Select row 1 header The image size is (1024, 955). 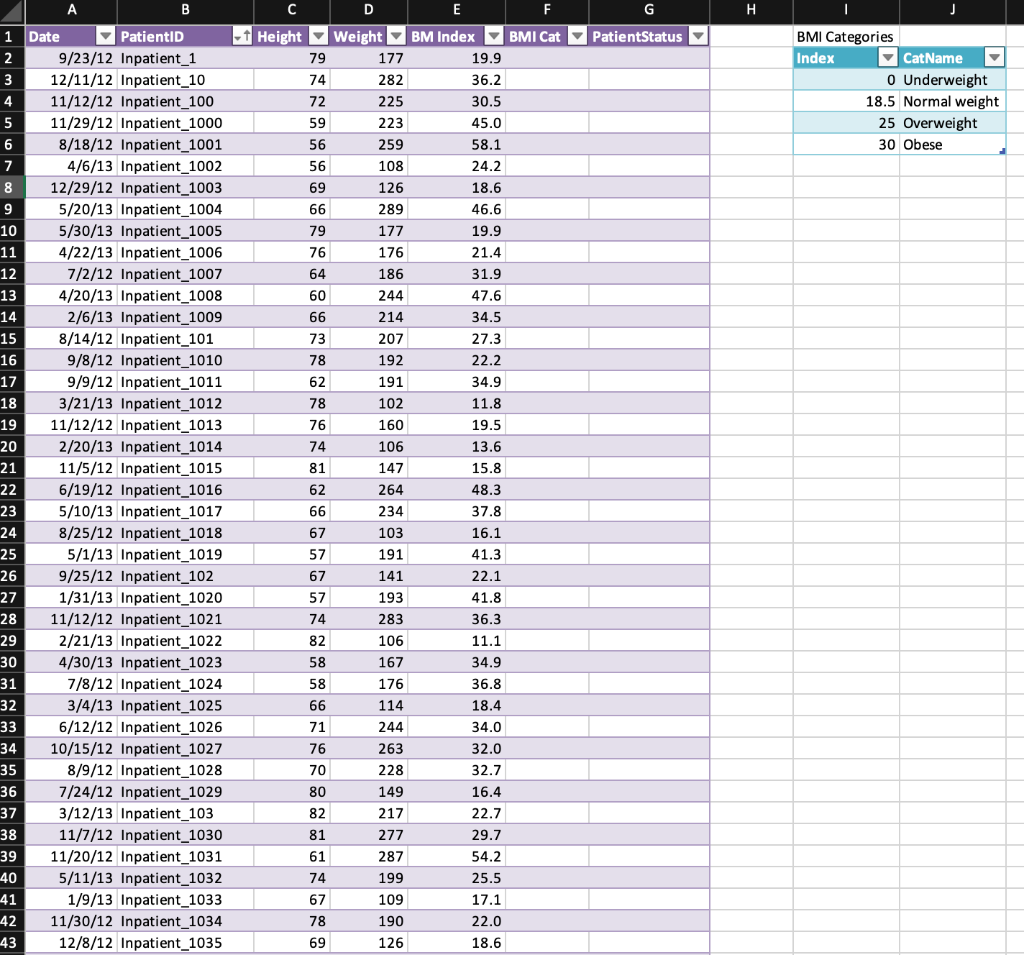pyautogui.click(x=12, y=37)
